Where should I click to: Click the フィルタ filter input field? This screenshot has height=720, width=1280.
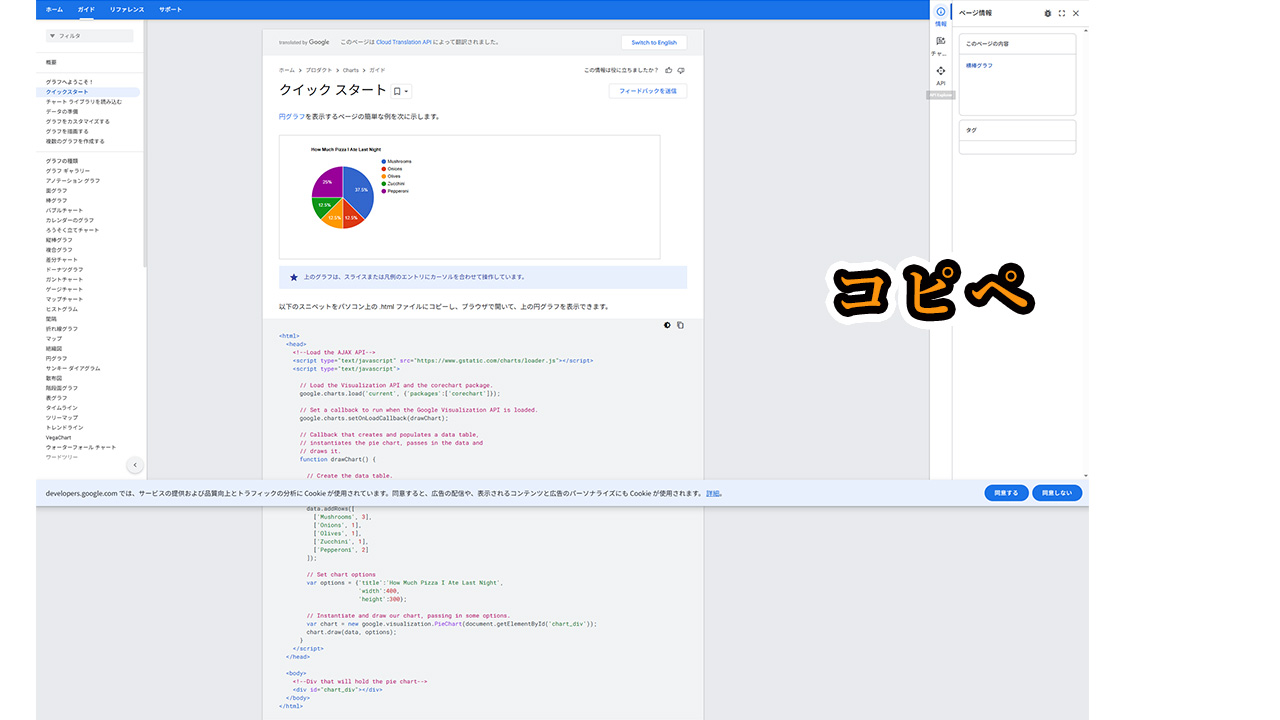coord(90,36)
